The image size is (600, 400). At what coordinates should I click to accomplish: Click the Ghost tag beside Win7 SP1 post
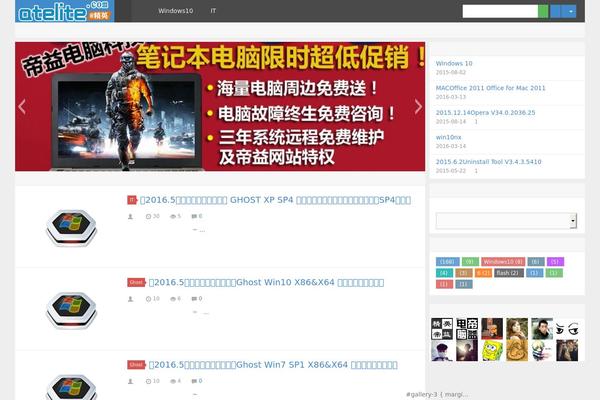click(x=136, y=365)
